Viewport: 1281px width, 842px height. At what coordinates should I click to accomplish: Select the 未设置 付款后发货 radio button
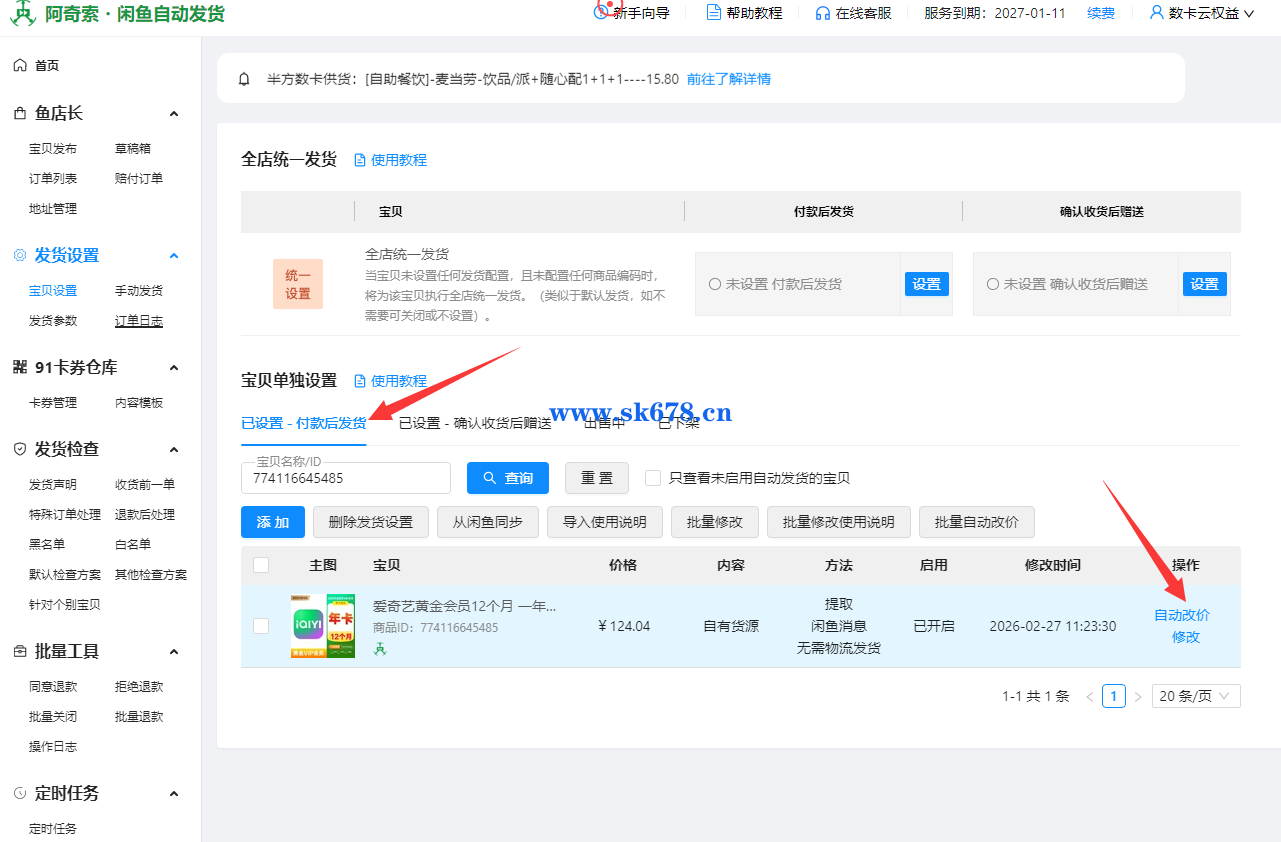(x=714, y=284)
